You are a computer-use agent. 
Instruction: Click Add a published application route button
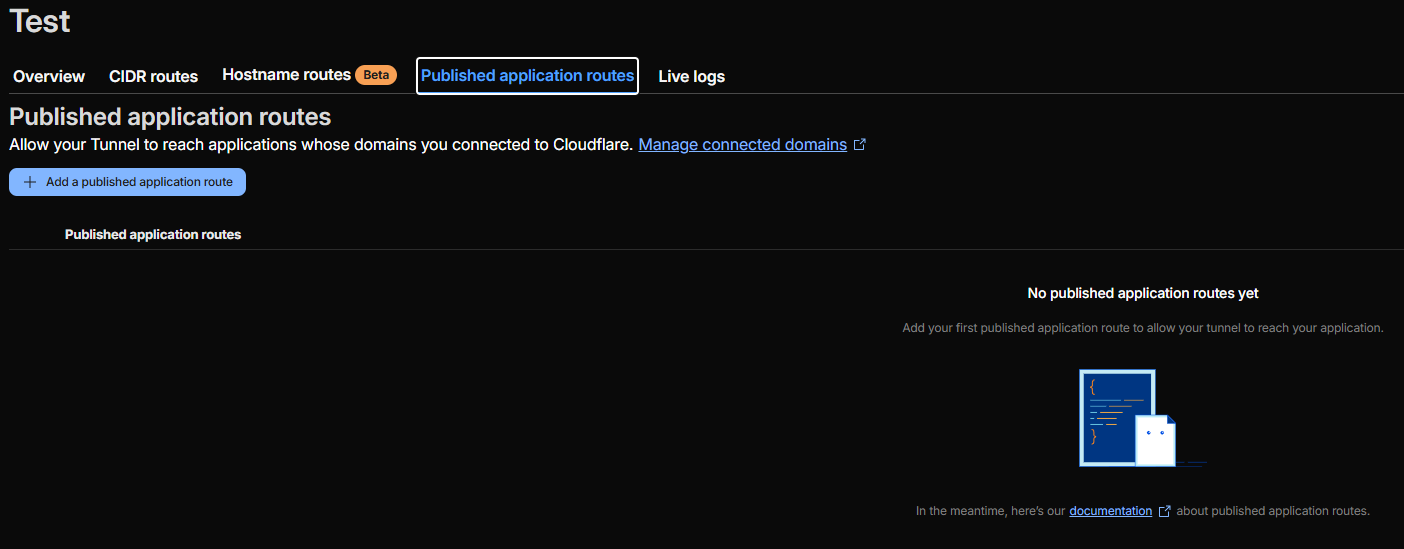[127, 182]
